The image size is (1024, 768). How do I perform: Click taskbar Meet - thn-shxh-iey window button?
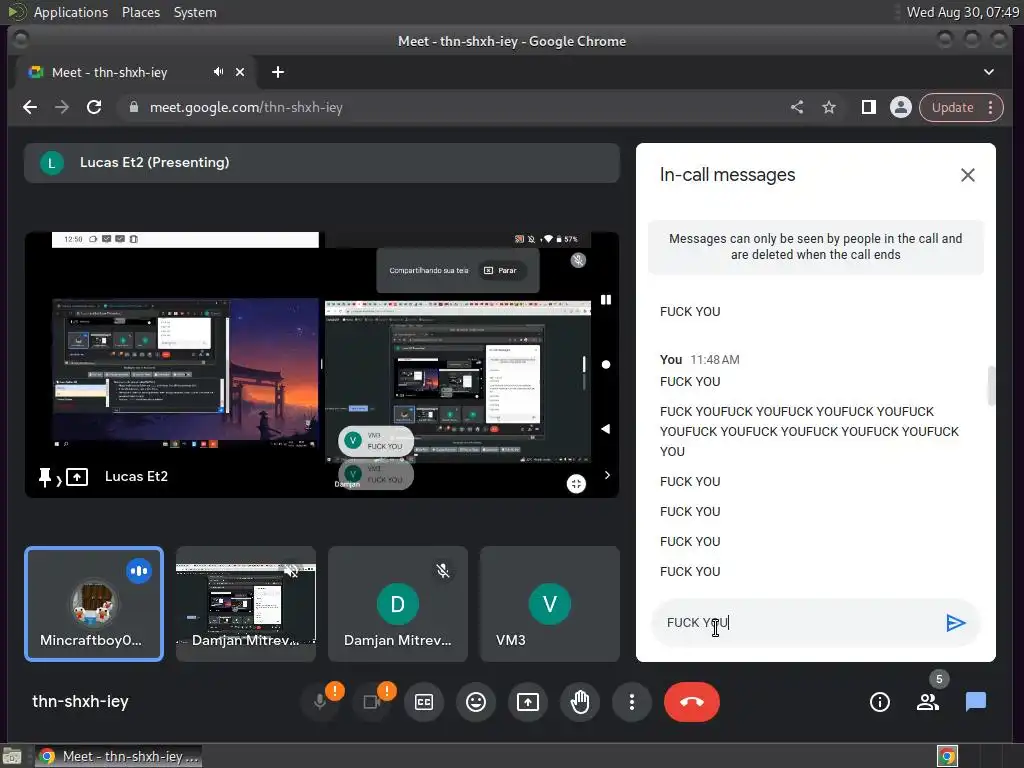(x=118, y=756)
